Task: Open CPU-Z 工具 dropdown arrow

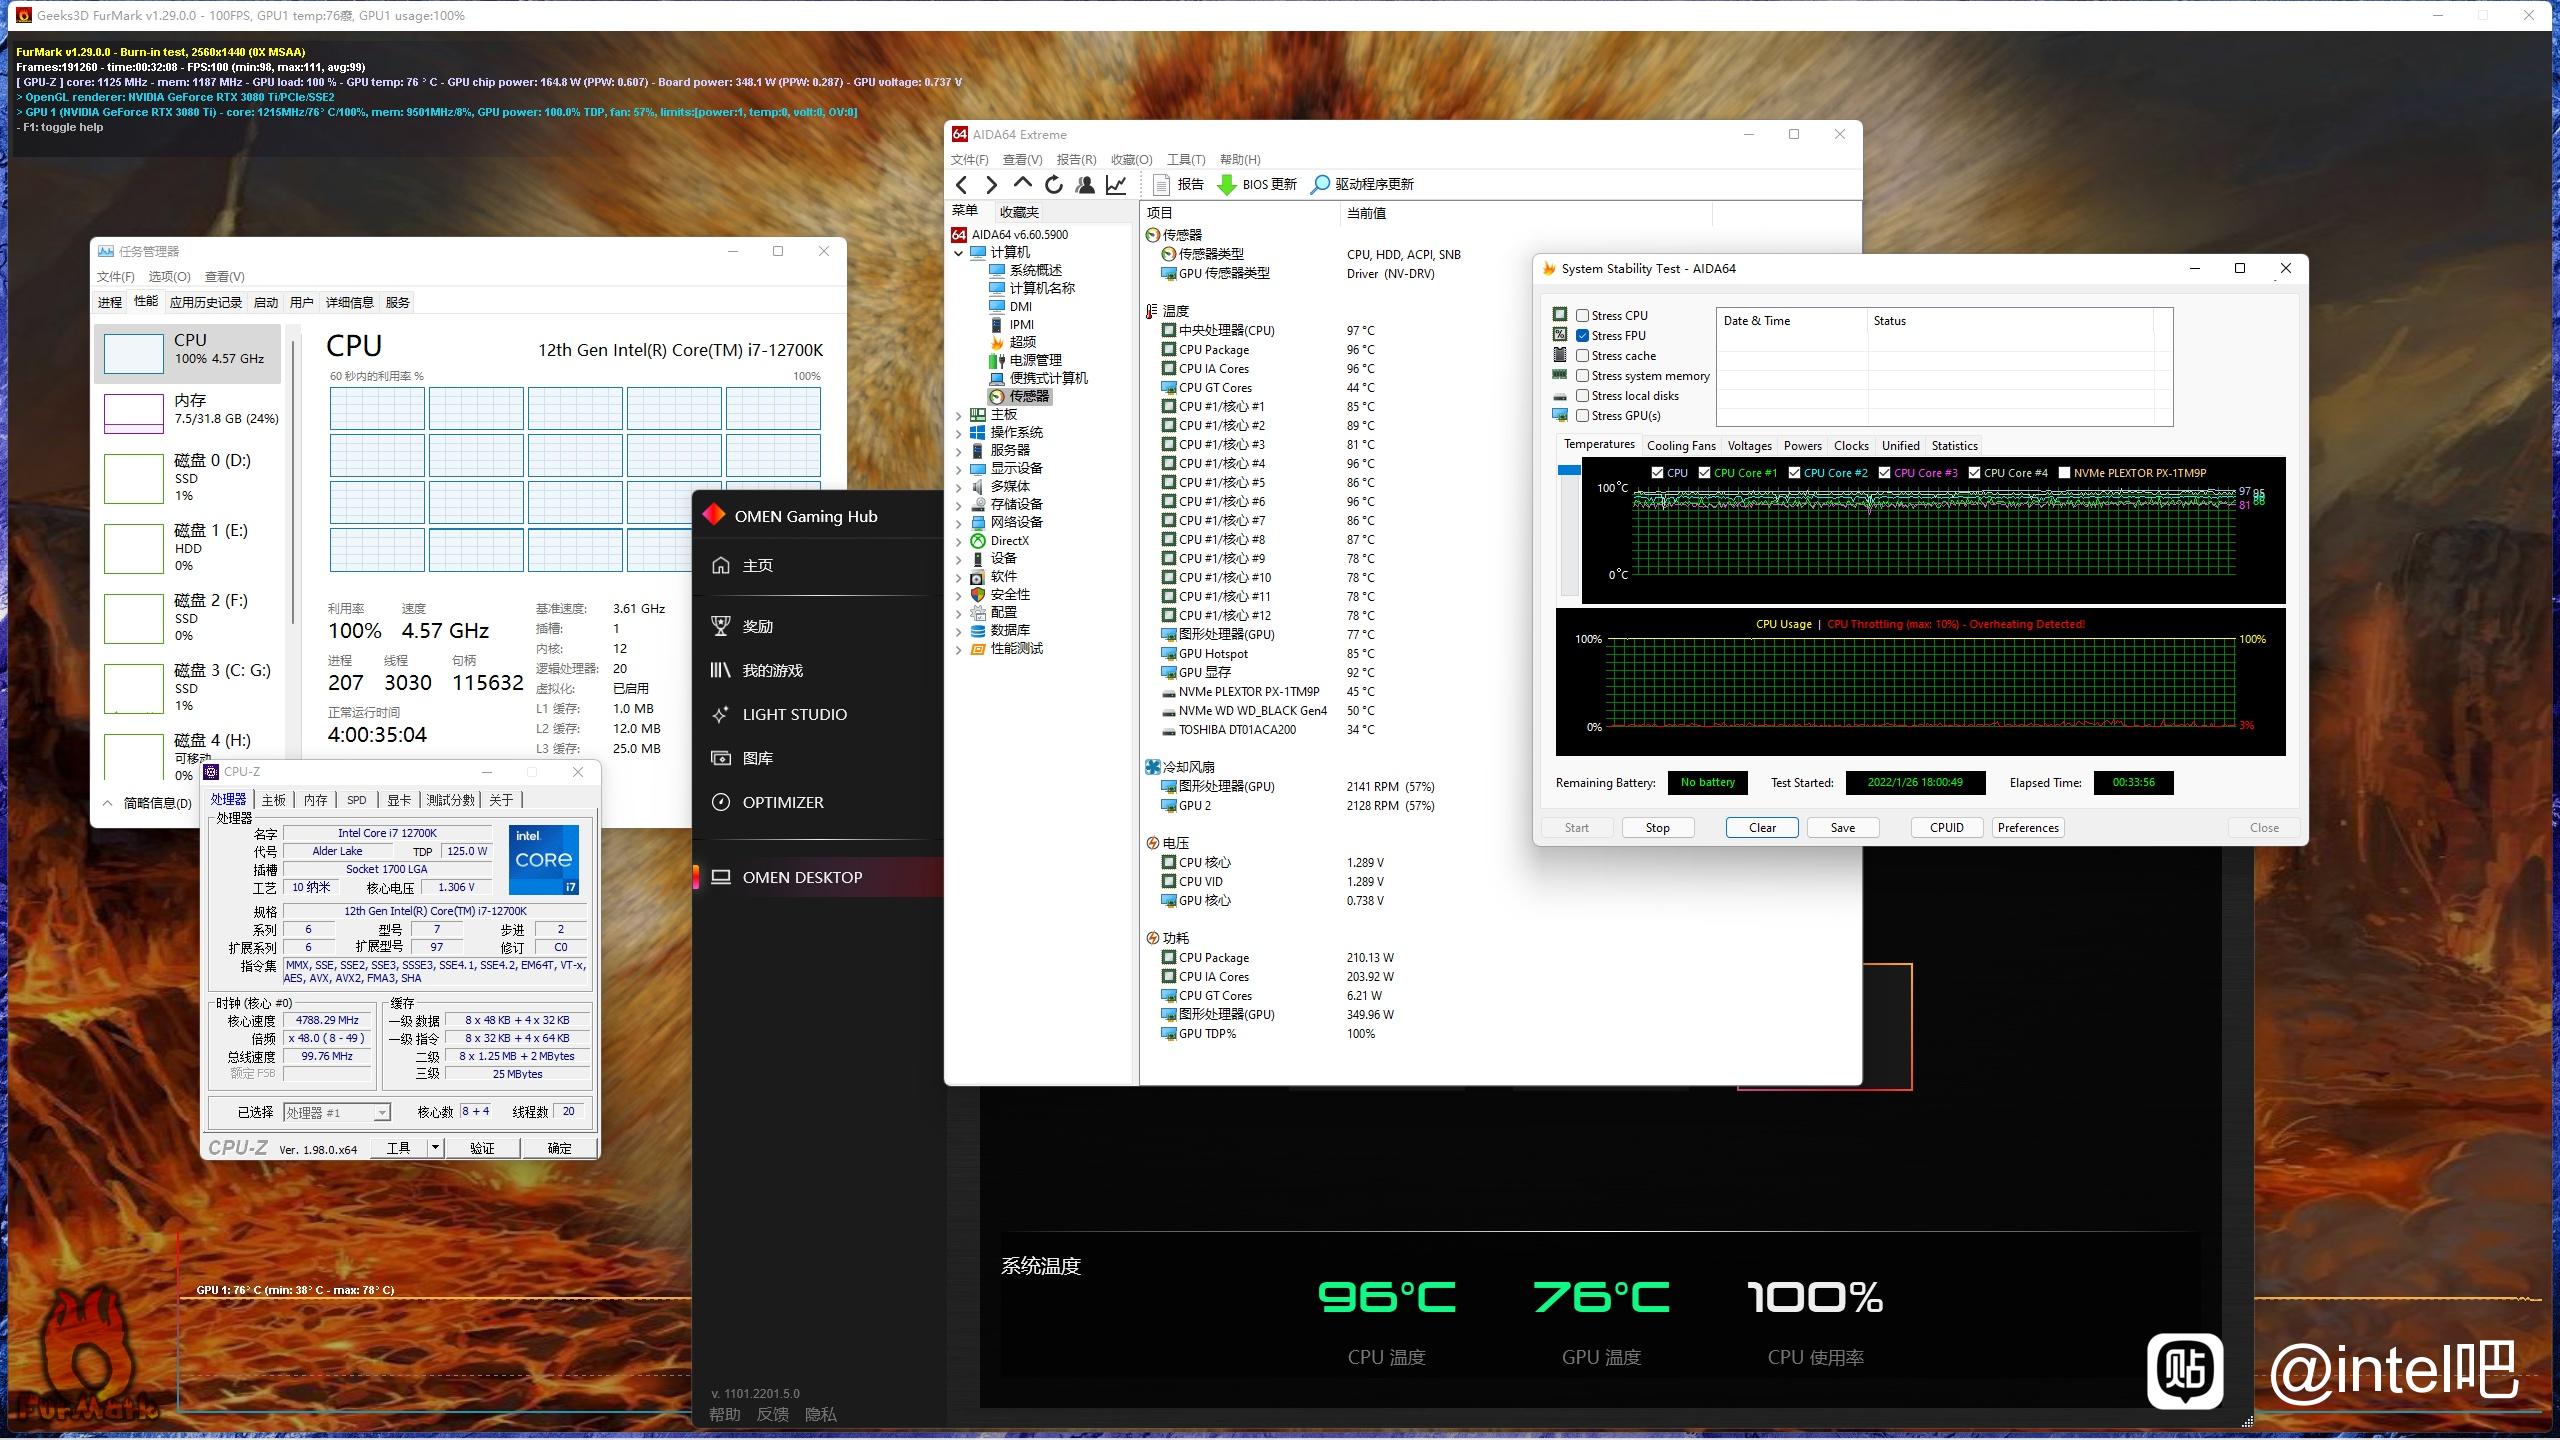Action: 435,1148
